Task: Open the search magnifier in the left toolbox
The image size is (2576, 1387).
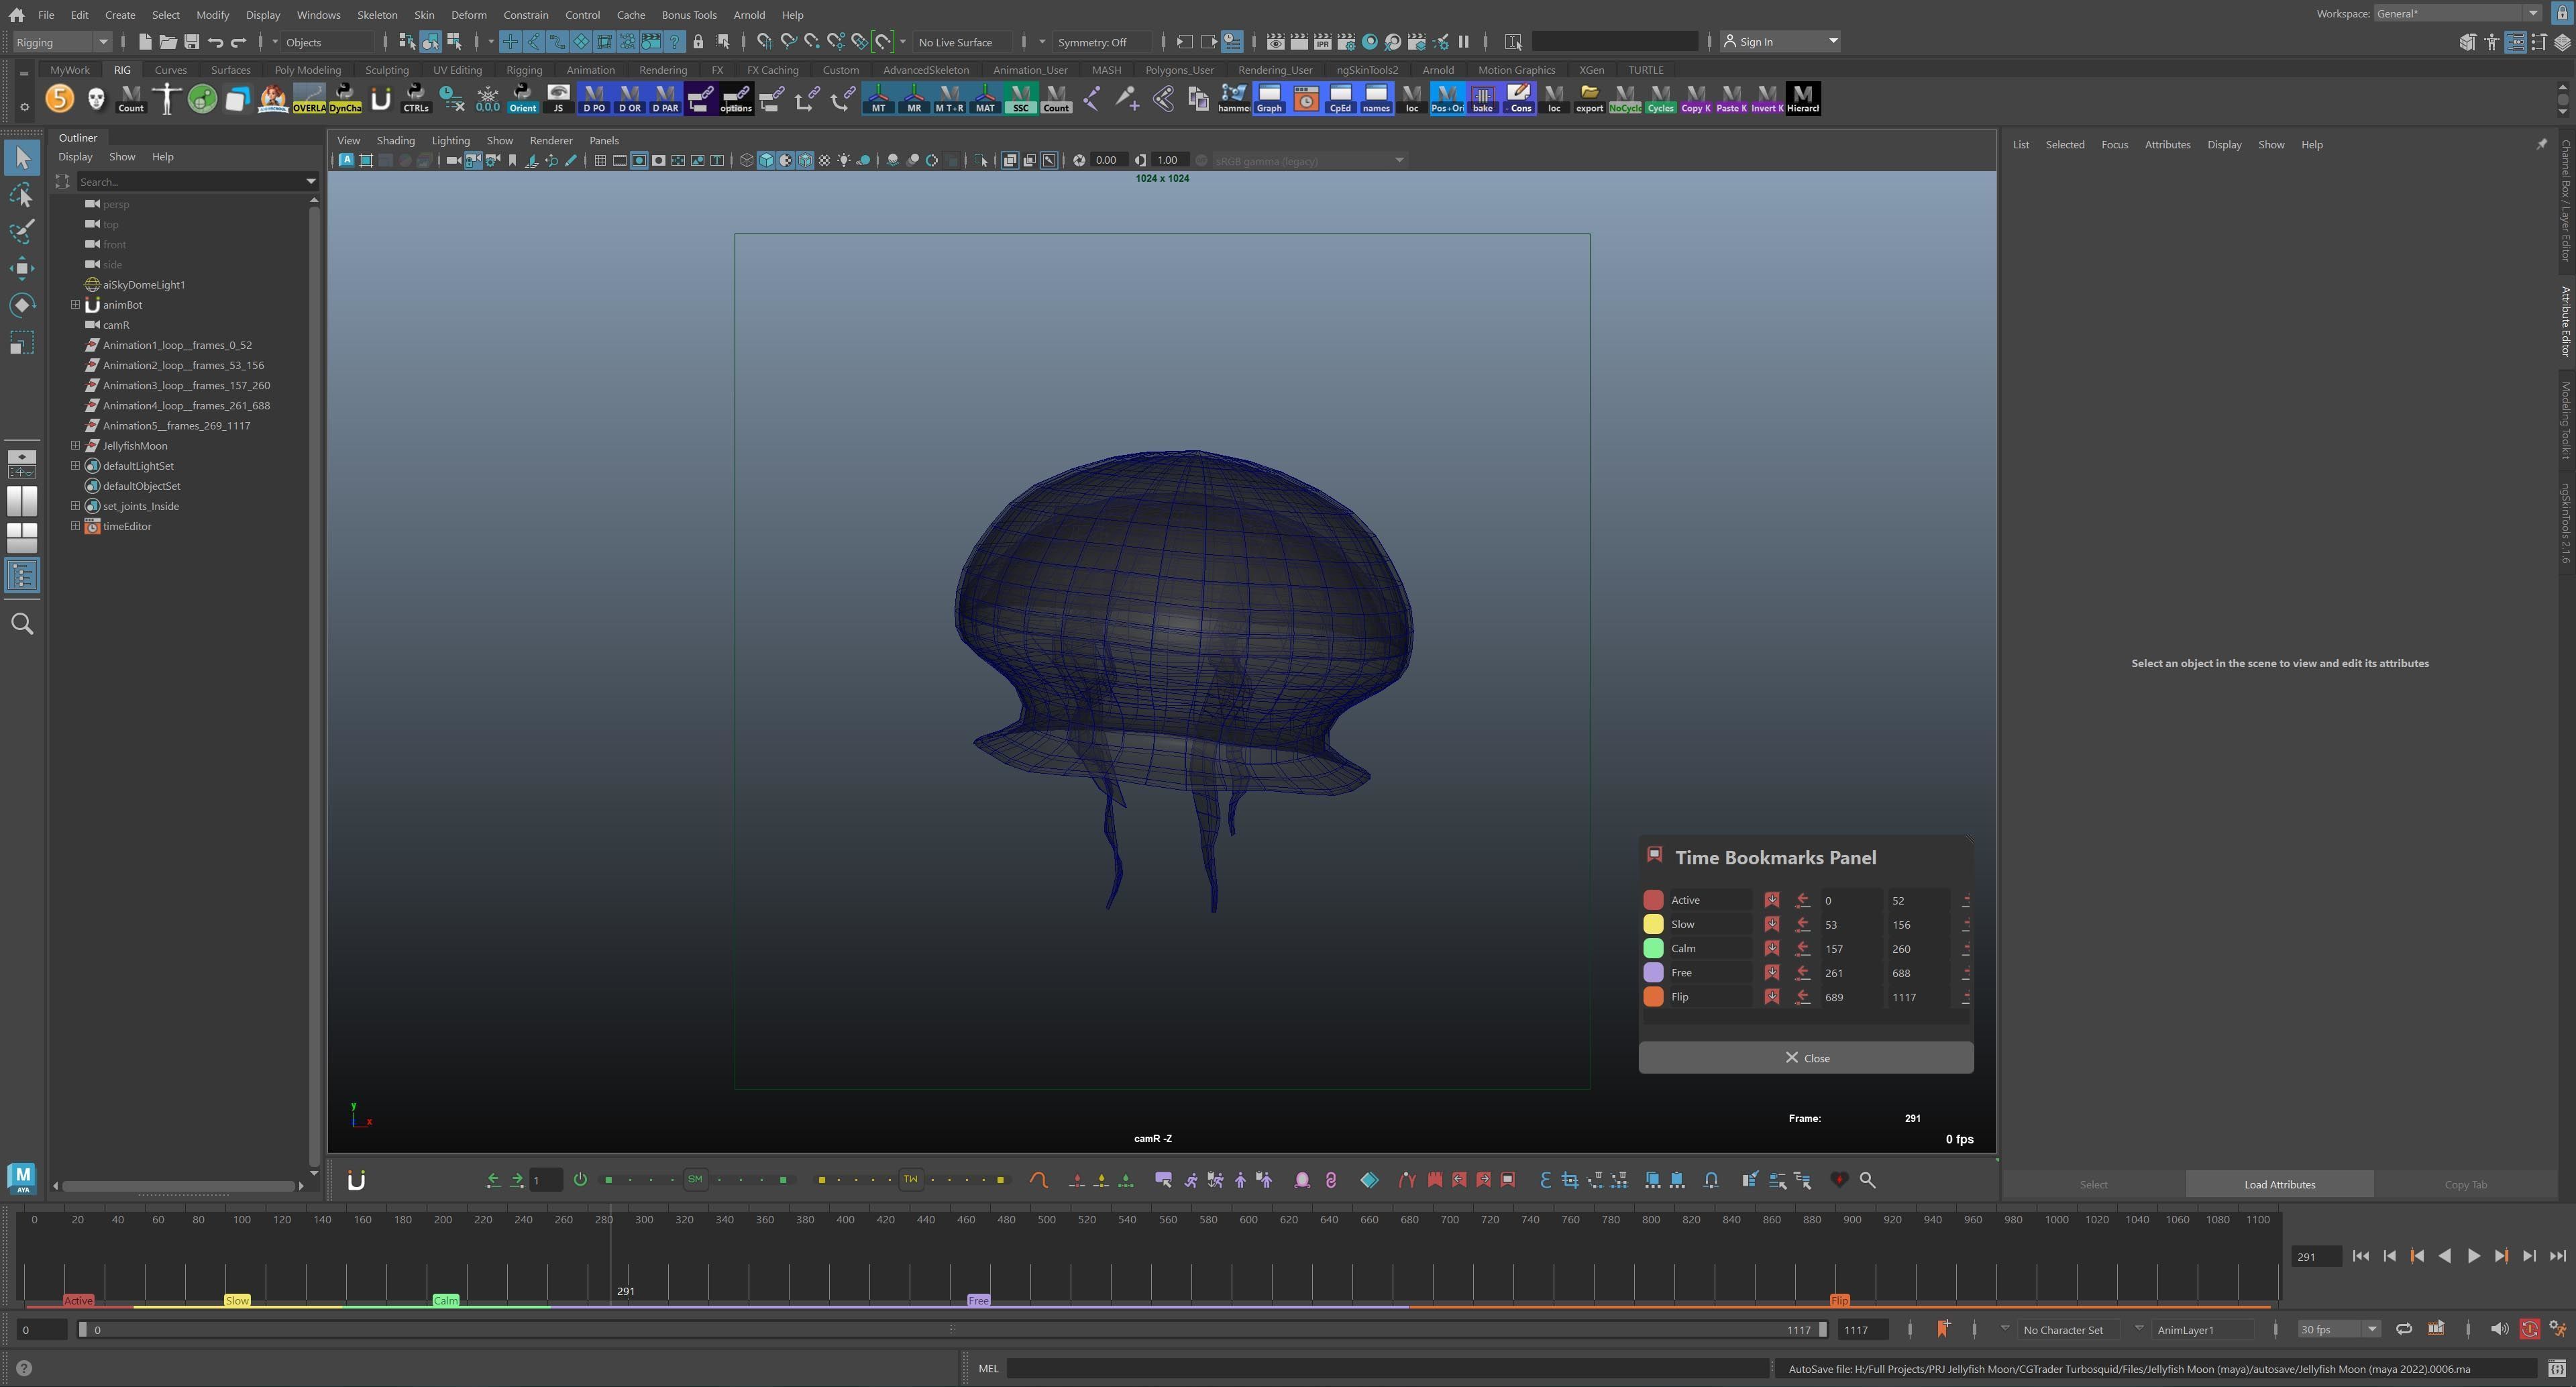Action: tap(22, 625)
